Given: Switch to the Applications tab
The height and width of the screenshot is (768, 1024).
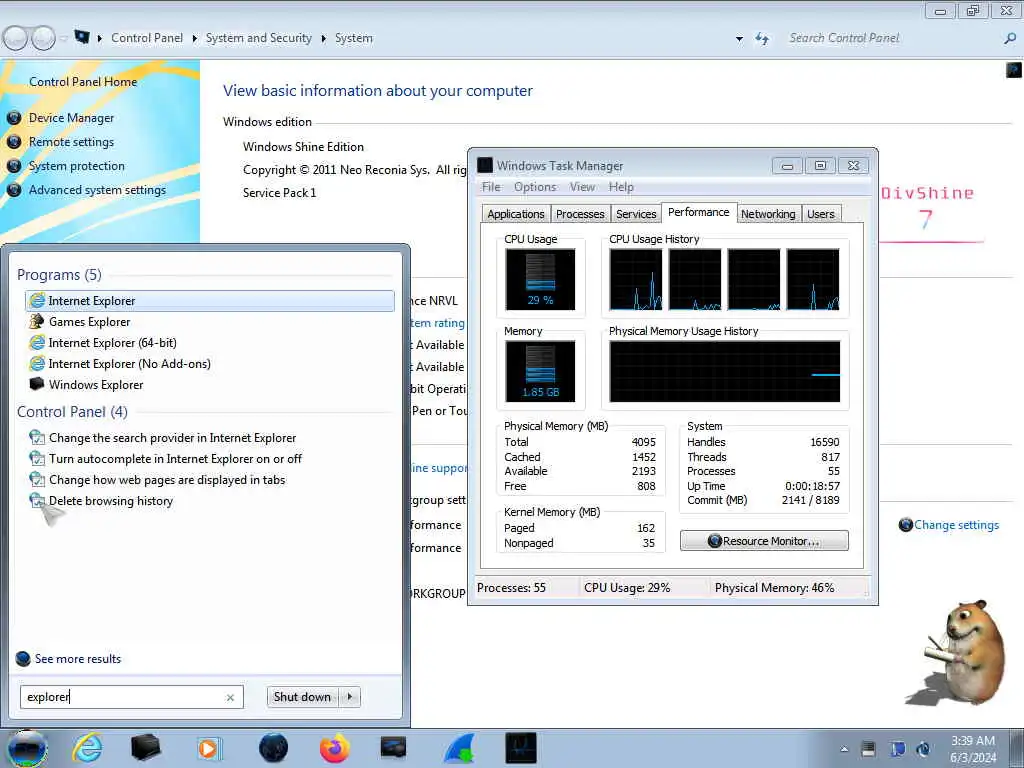Looking at the screenshot, I should 515,214.
